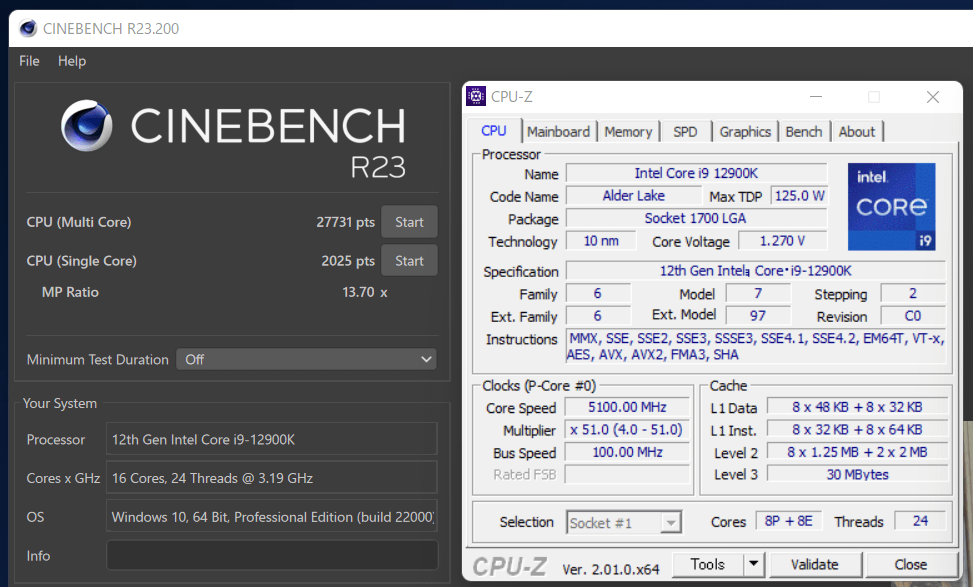Click the Intel Core i9 logo badge
The width and height of the screenshot is (973, 587).
(x=892, y=207)
